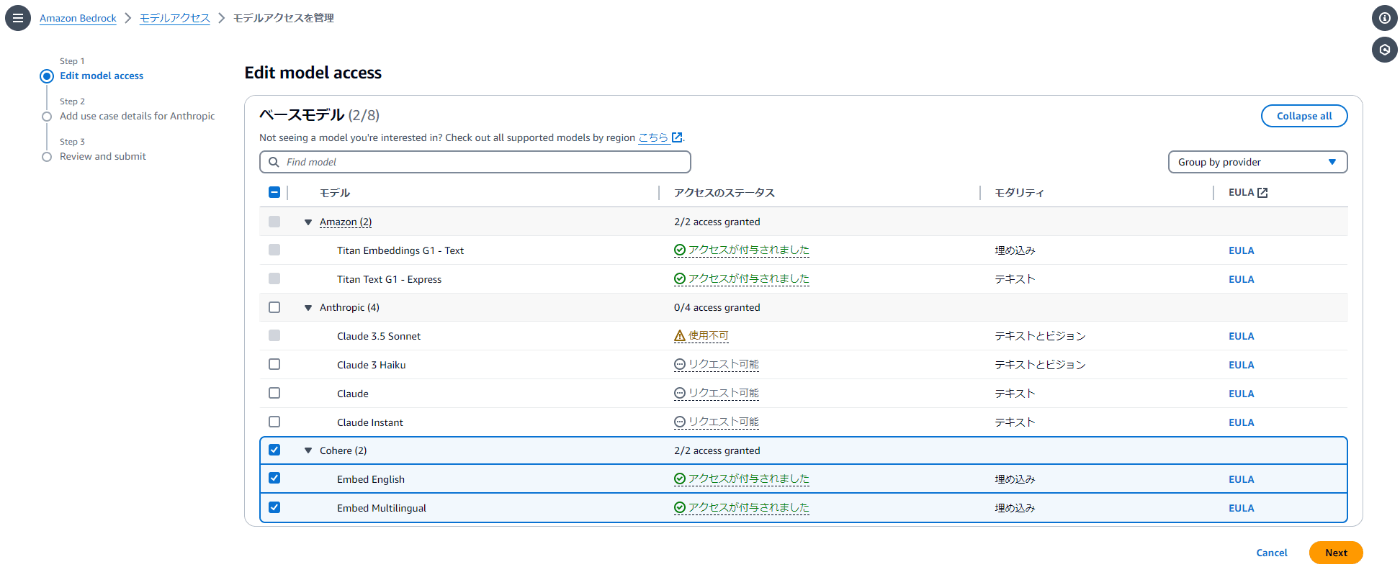The height and width of the screenshot is (585, 1400).
Task: Click the モデルアクセス breadcrumb link
Action: (174, 18)
